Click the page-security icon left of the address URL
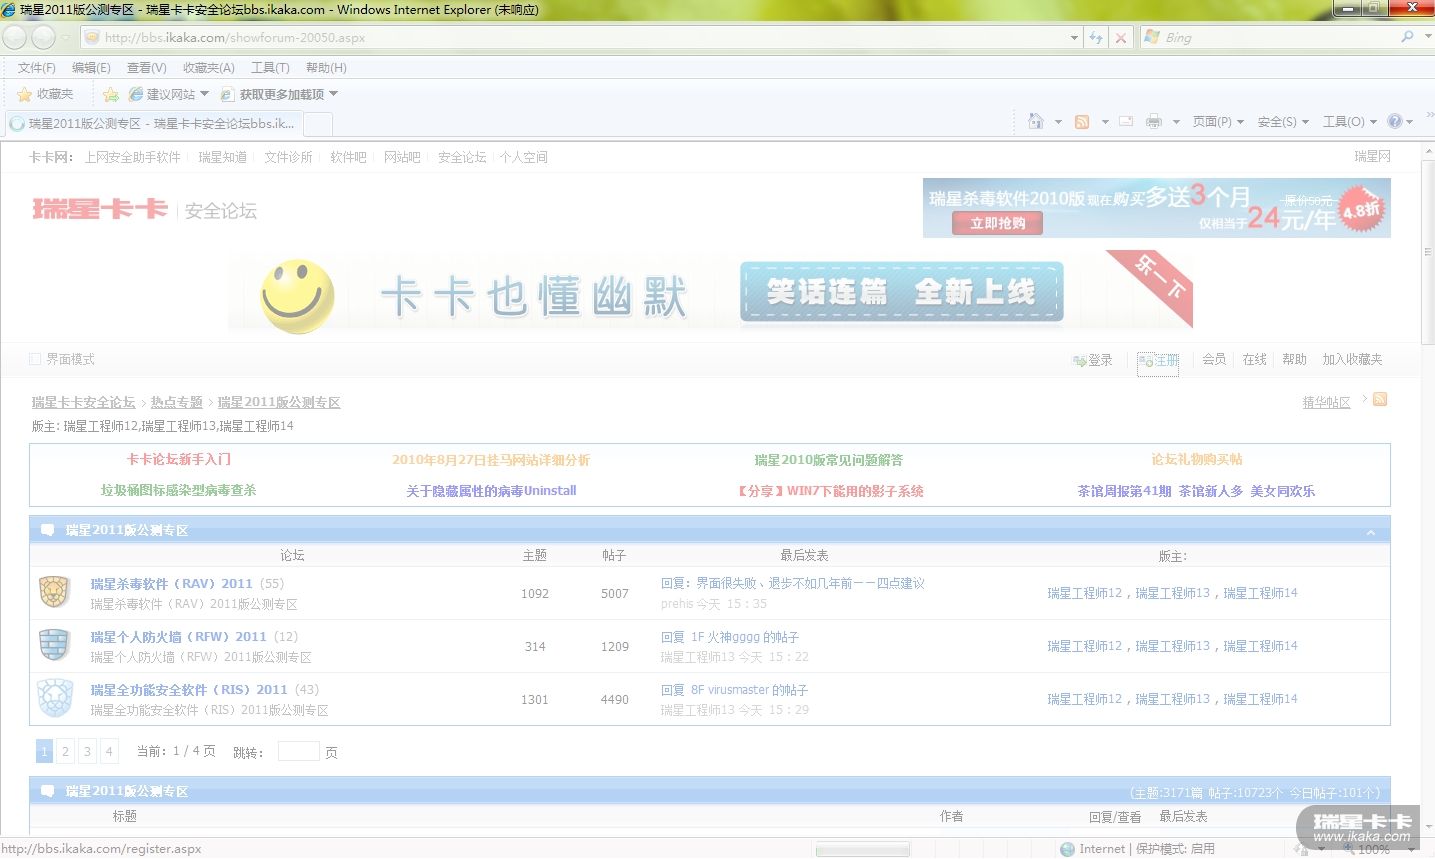This screenshot has height=859, width=1435. (92, 38)
